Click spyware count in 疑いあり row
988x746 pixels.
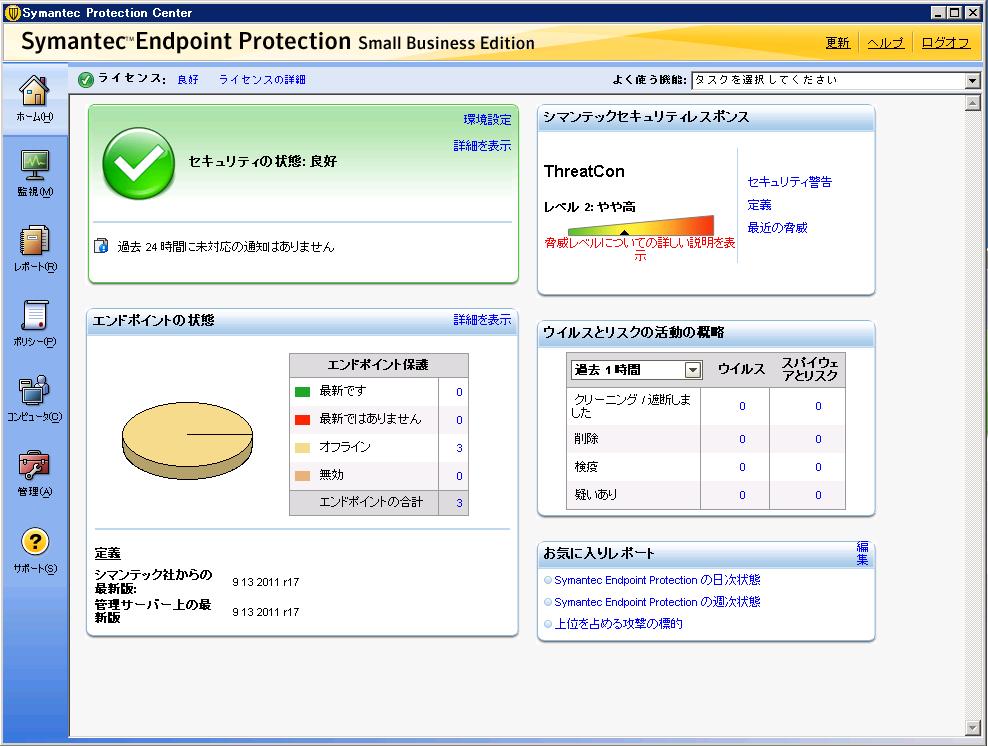(819, 495)
